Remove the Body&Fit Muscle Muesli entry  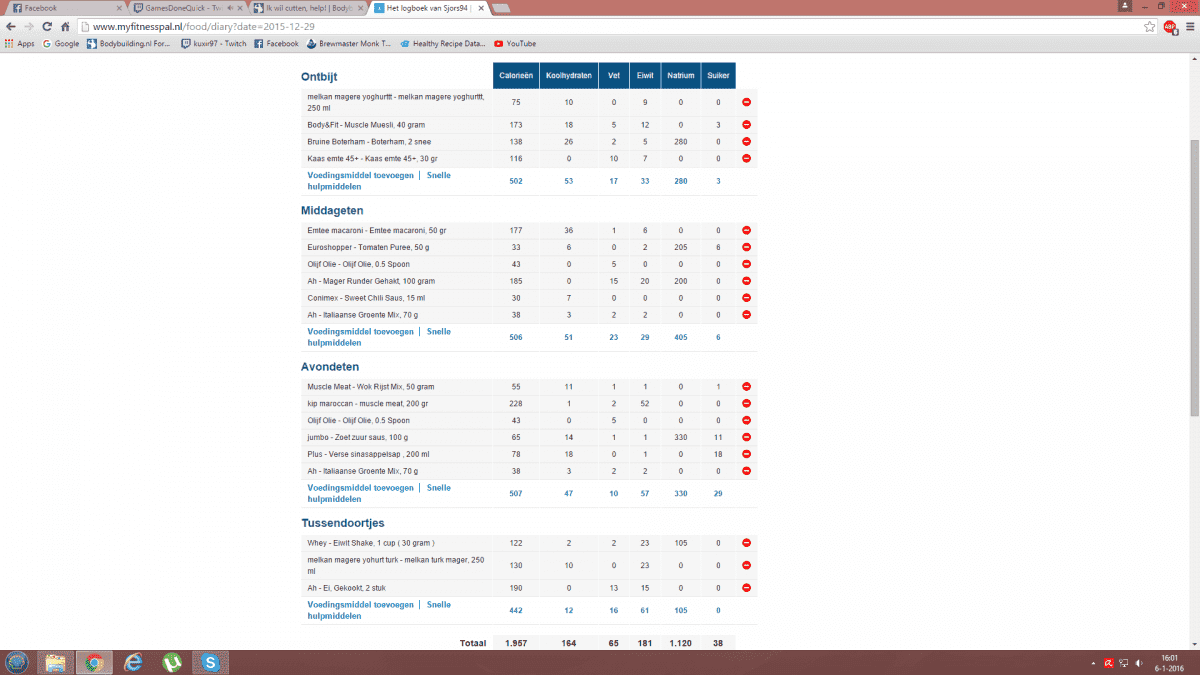(746, 125)
